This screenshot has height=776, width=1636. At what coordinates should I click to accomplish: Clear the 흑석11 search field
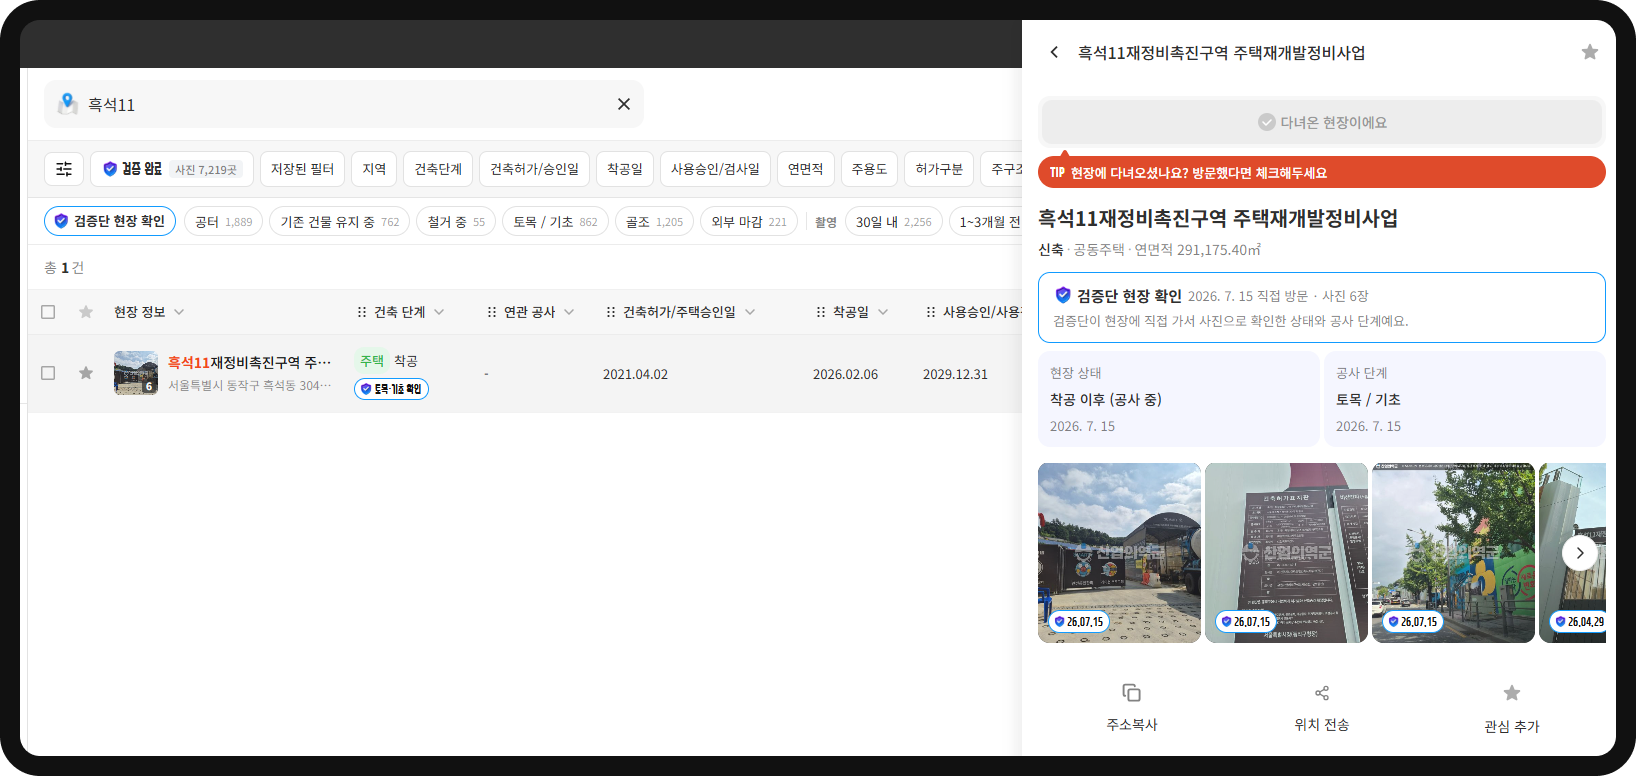624,104
